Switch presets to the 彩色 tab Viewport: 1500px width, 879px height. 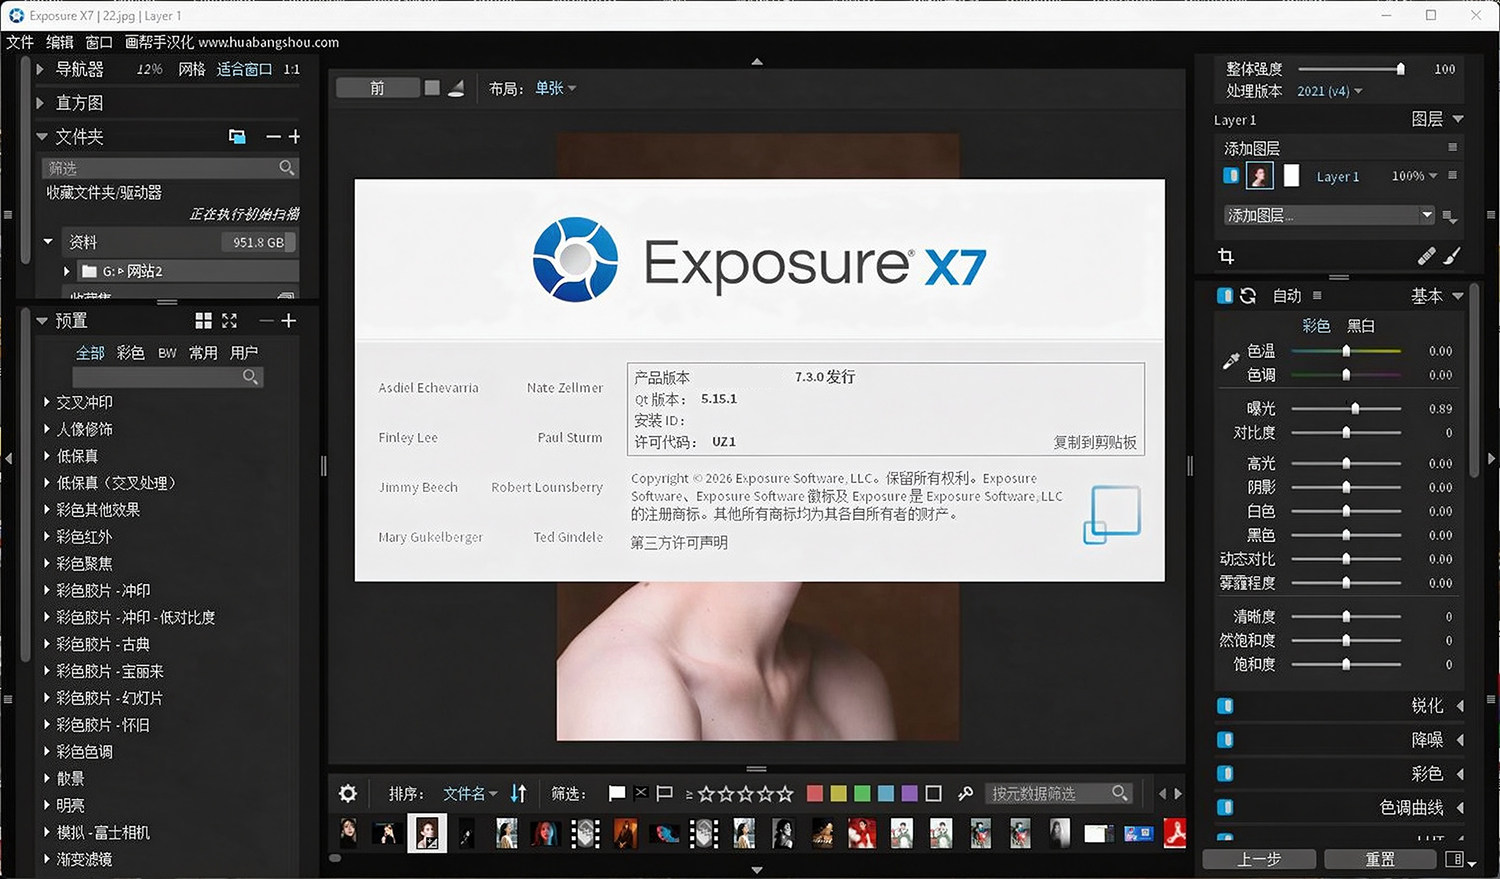click(131, 353)
